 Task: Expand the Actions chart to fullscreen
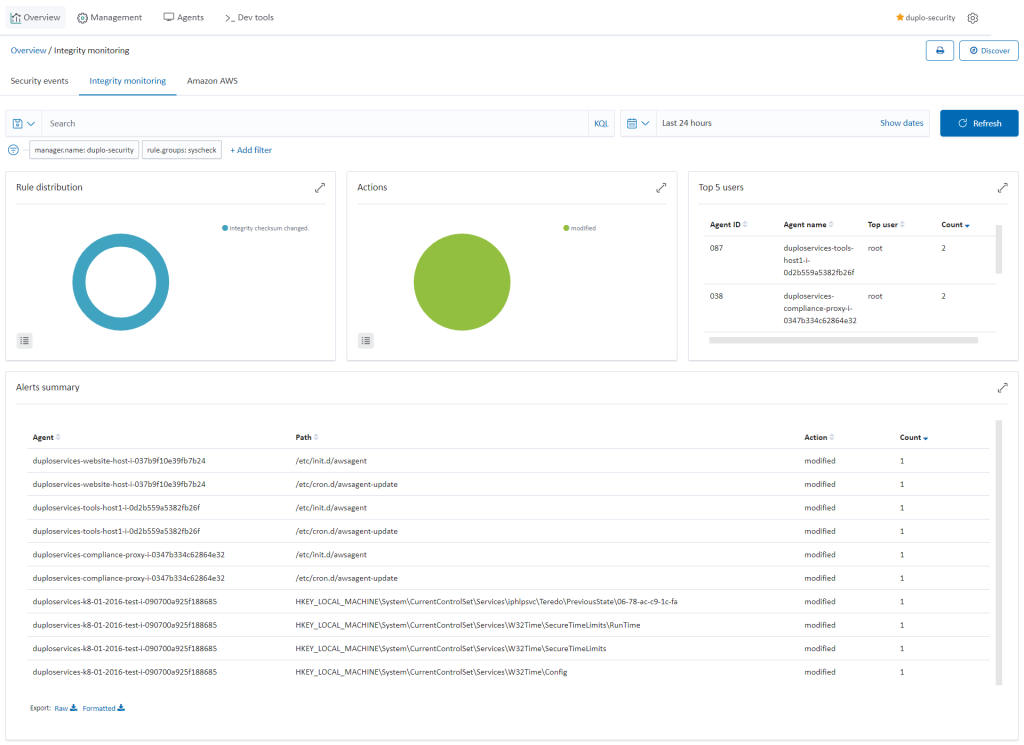coord(661,187)
